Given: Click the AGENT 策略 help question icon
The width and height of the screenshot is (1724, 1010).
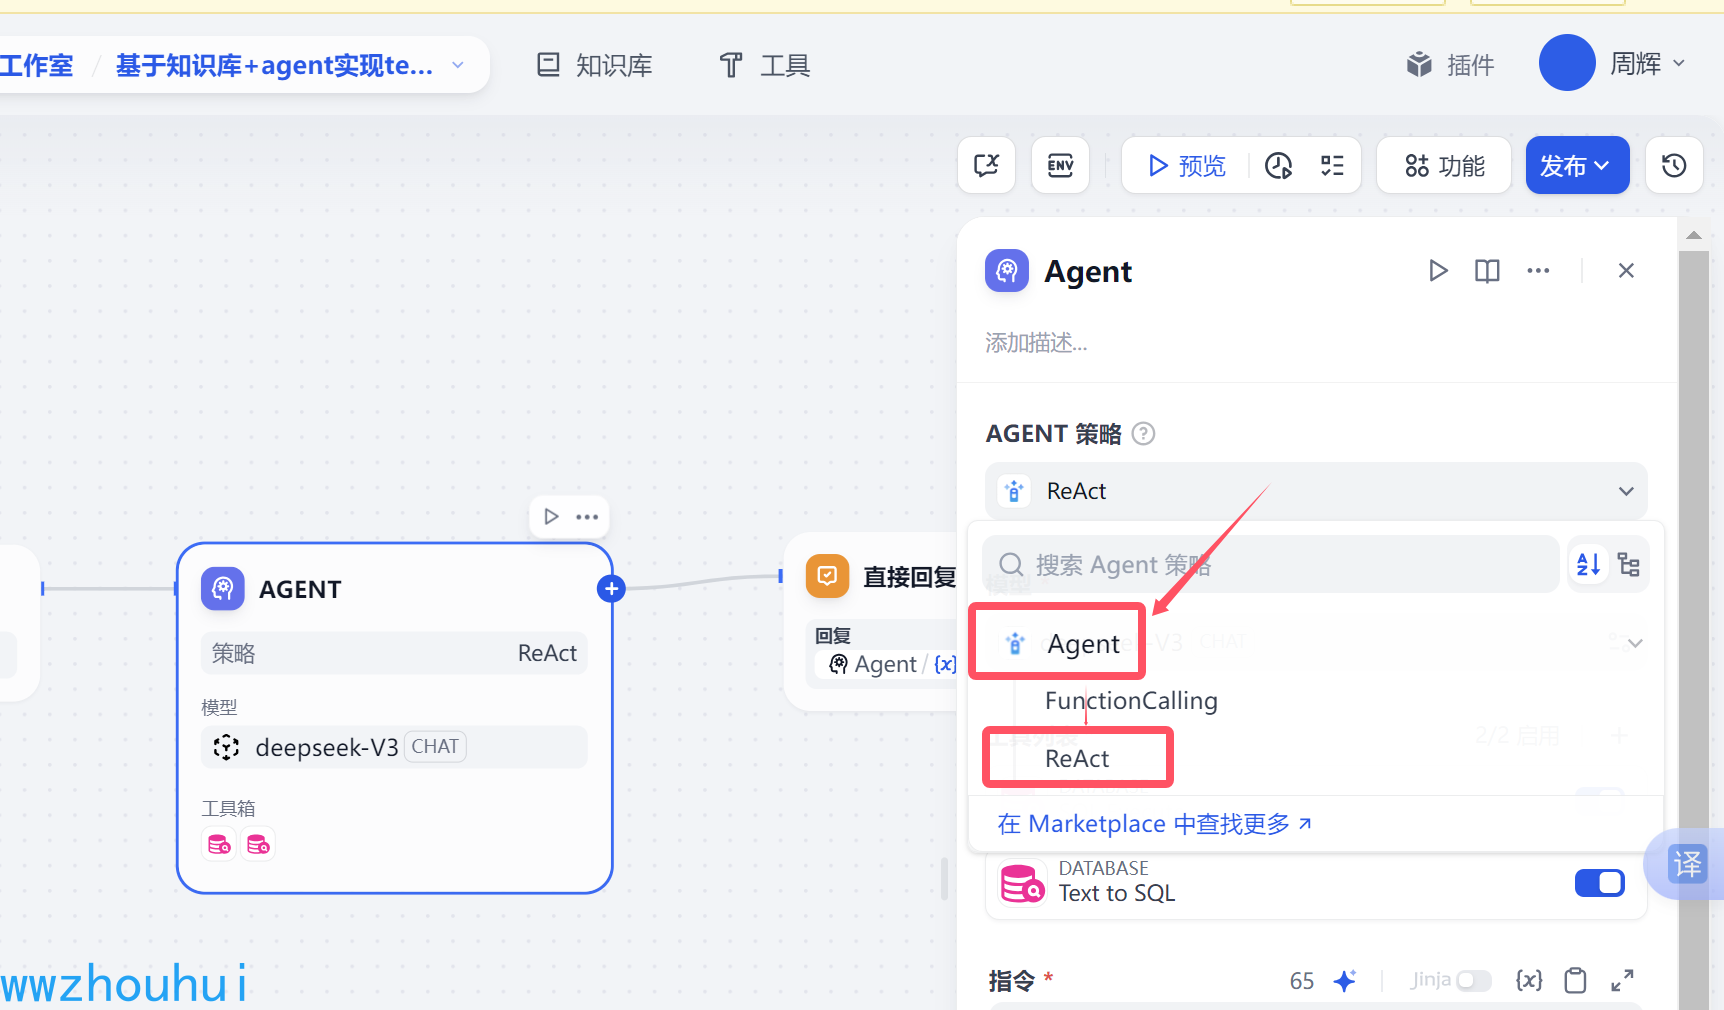Looking at the screenshot, I should click(1143, 434).
